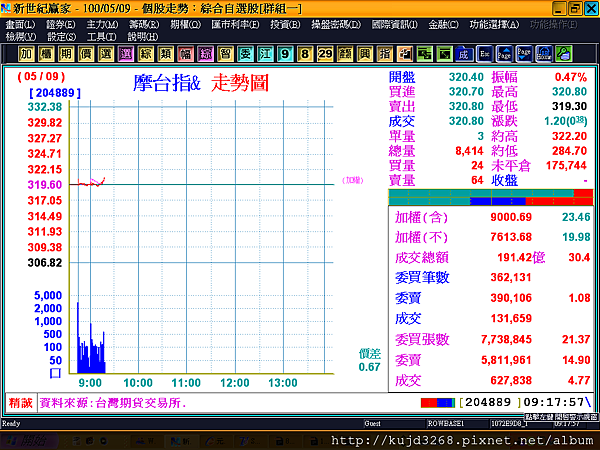Click the 精誠 button in the footer
The height and width of the screenshot is (450, 600).
pos(21,403)
